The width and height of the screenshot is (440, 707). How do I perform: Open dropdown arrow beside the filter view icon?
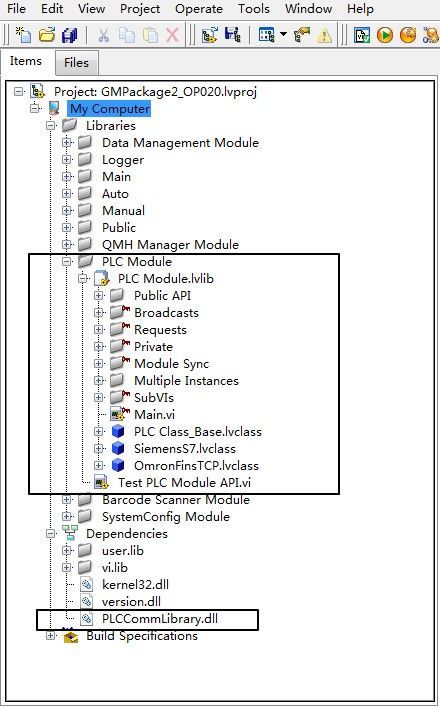pyautogui.click(x=284, y=34)
